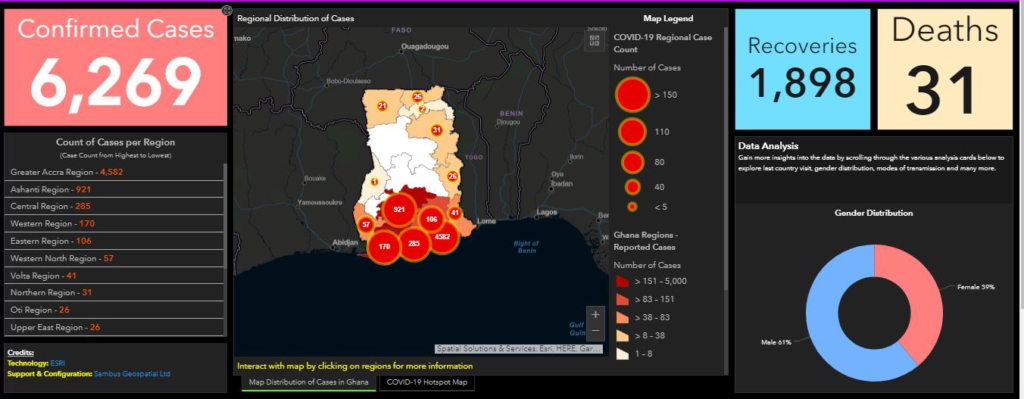The image size is (1024, 399).
Task: Select the 285 Central case bubble
Action: pyautogui.click(x=414, y=244)
